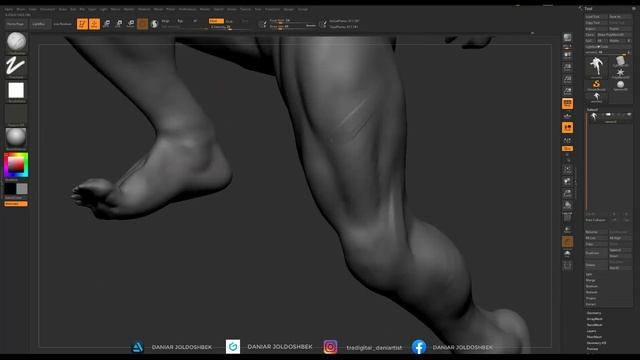Open the Preferences menu
The width and height of the screenshot is (640, 360).
tap(187, 9)
